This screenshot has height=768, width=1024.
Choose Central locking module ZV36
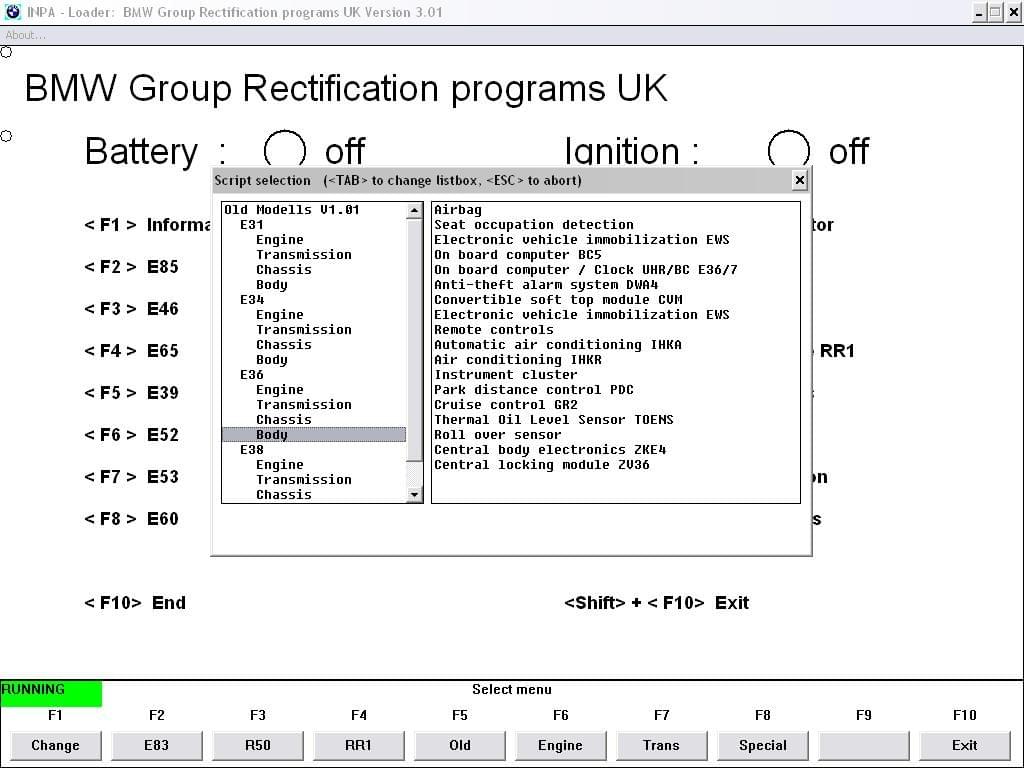[542, 465]
